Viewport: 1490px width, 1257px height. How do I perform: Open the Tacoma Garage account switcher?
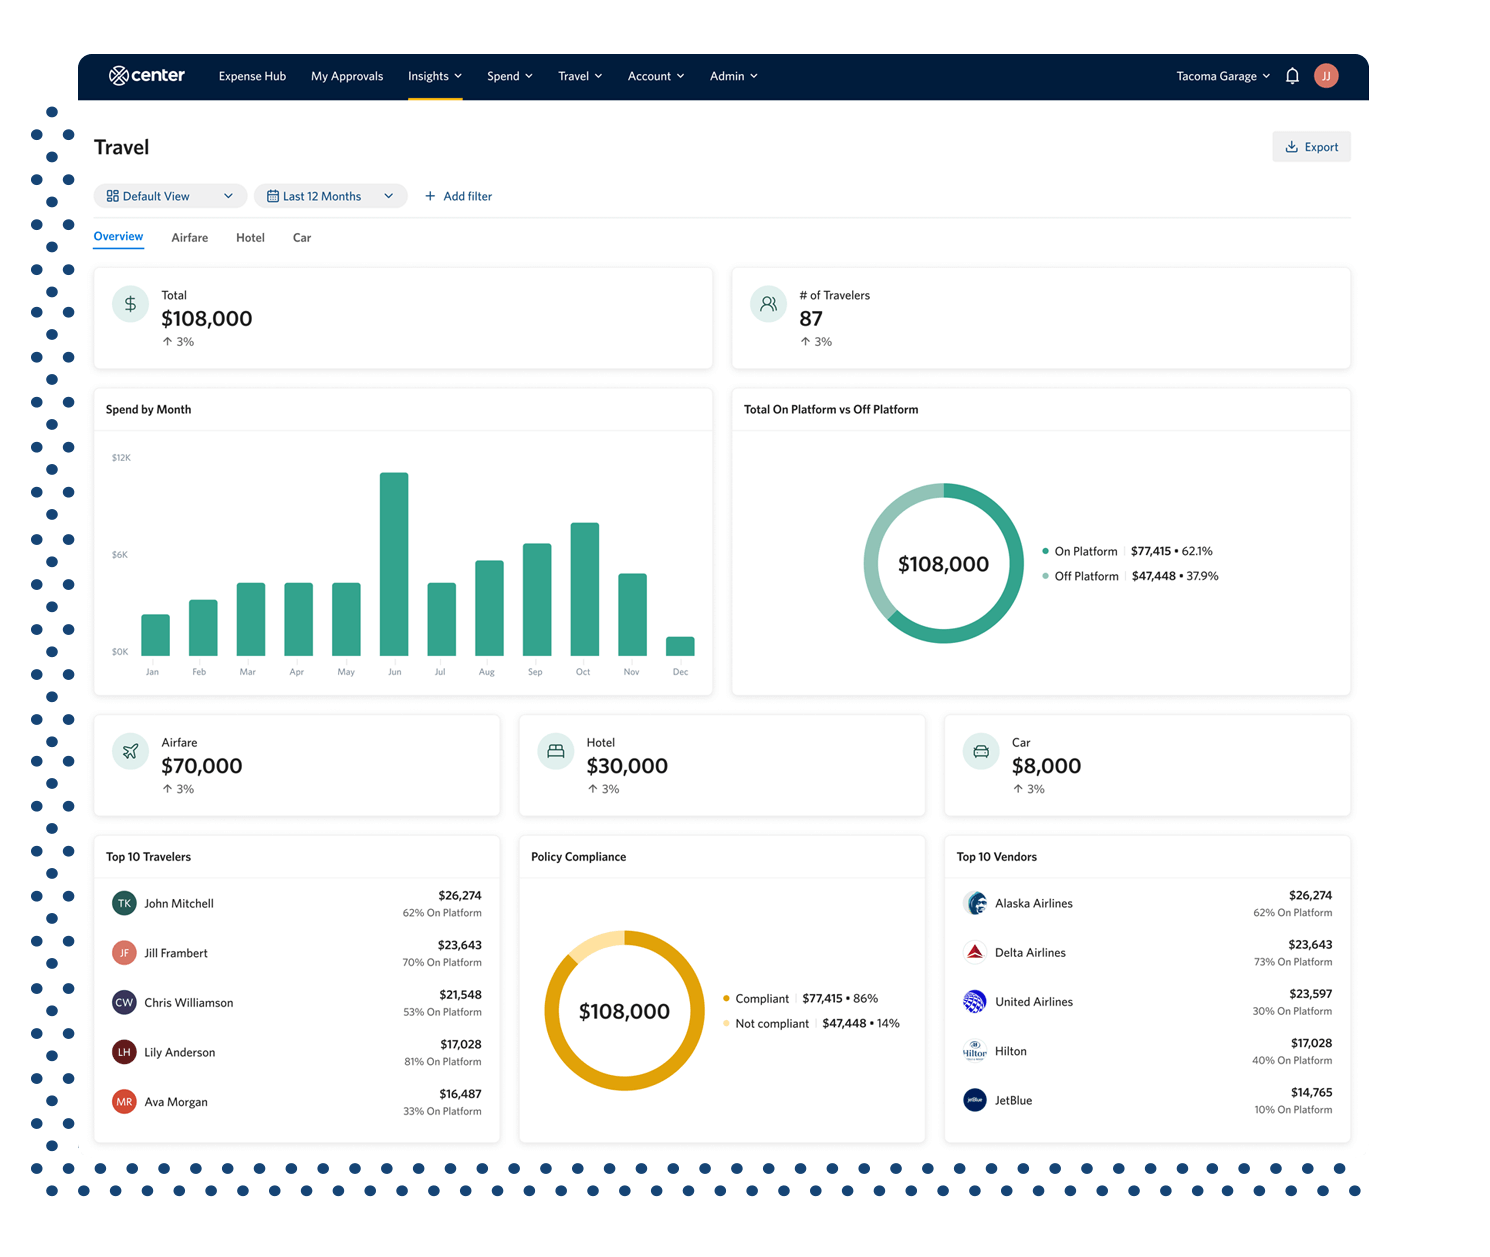click(x=1223, y=76)
